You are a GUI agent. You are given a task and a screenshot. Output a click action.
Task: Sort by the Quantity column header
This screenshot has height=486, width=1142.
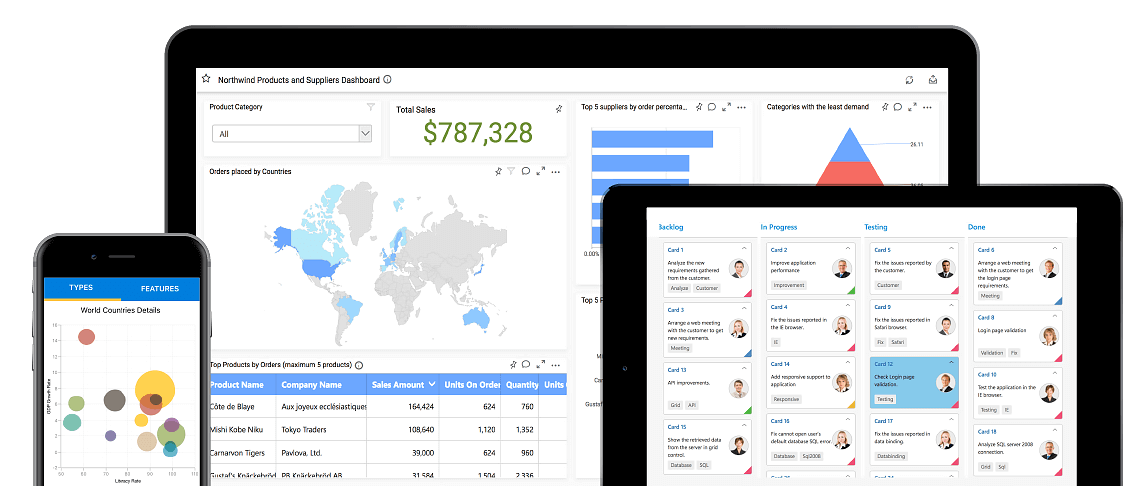pyautogui.click(x=520, y=385)
